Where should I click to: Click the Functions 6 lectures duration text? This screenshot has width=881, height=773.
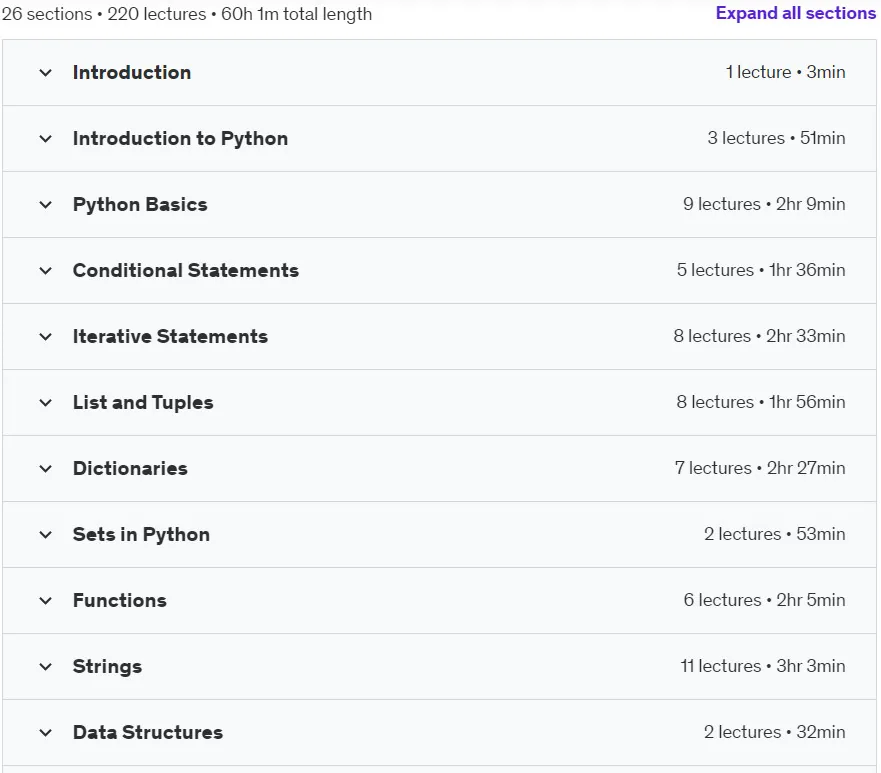764,600
